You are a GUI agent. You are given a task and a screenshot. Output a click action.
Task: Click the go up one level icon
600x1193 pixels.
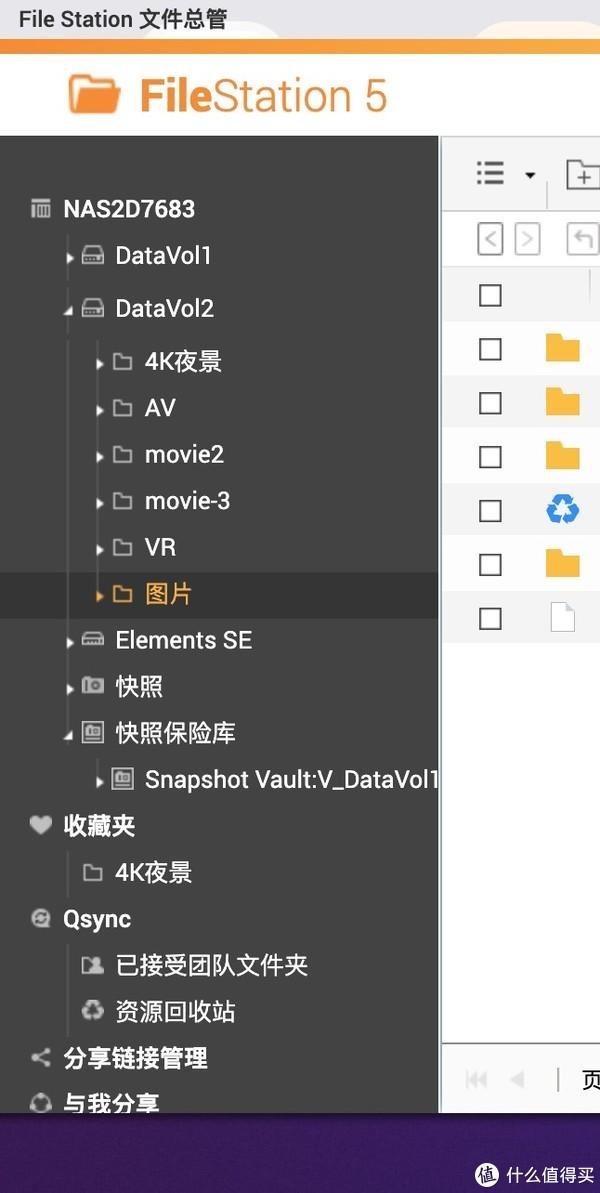pyautogui.click(x=583, y=240)
